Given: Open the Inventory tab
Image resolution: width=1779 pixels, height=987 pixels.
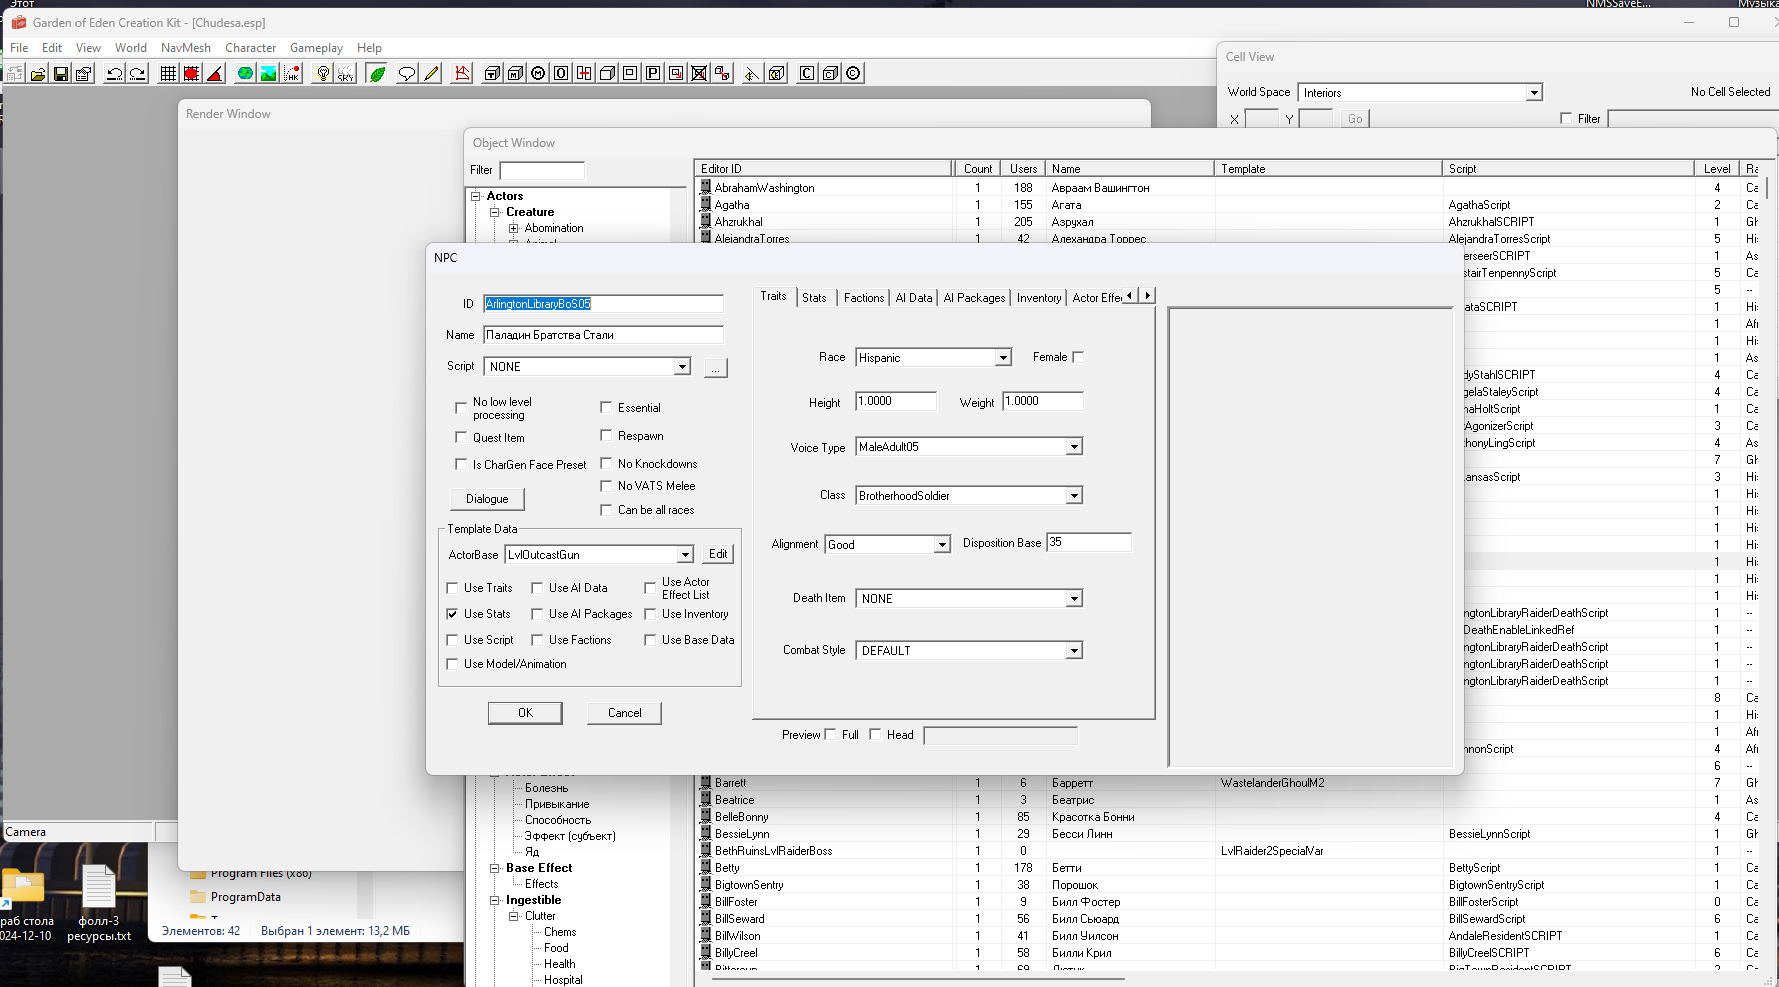Looking at the screenshot, I should (x=1039, y=298).
